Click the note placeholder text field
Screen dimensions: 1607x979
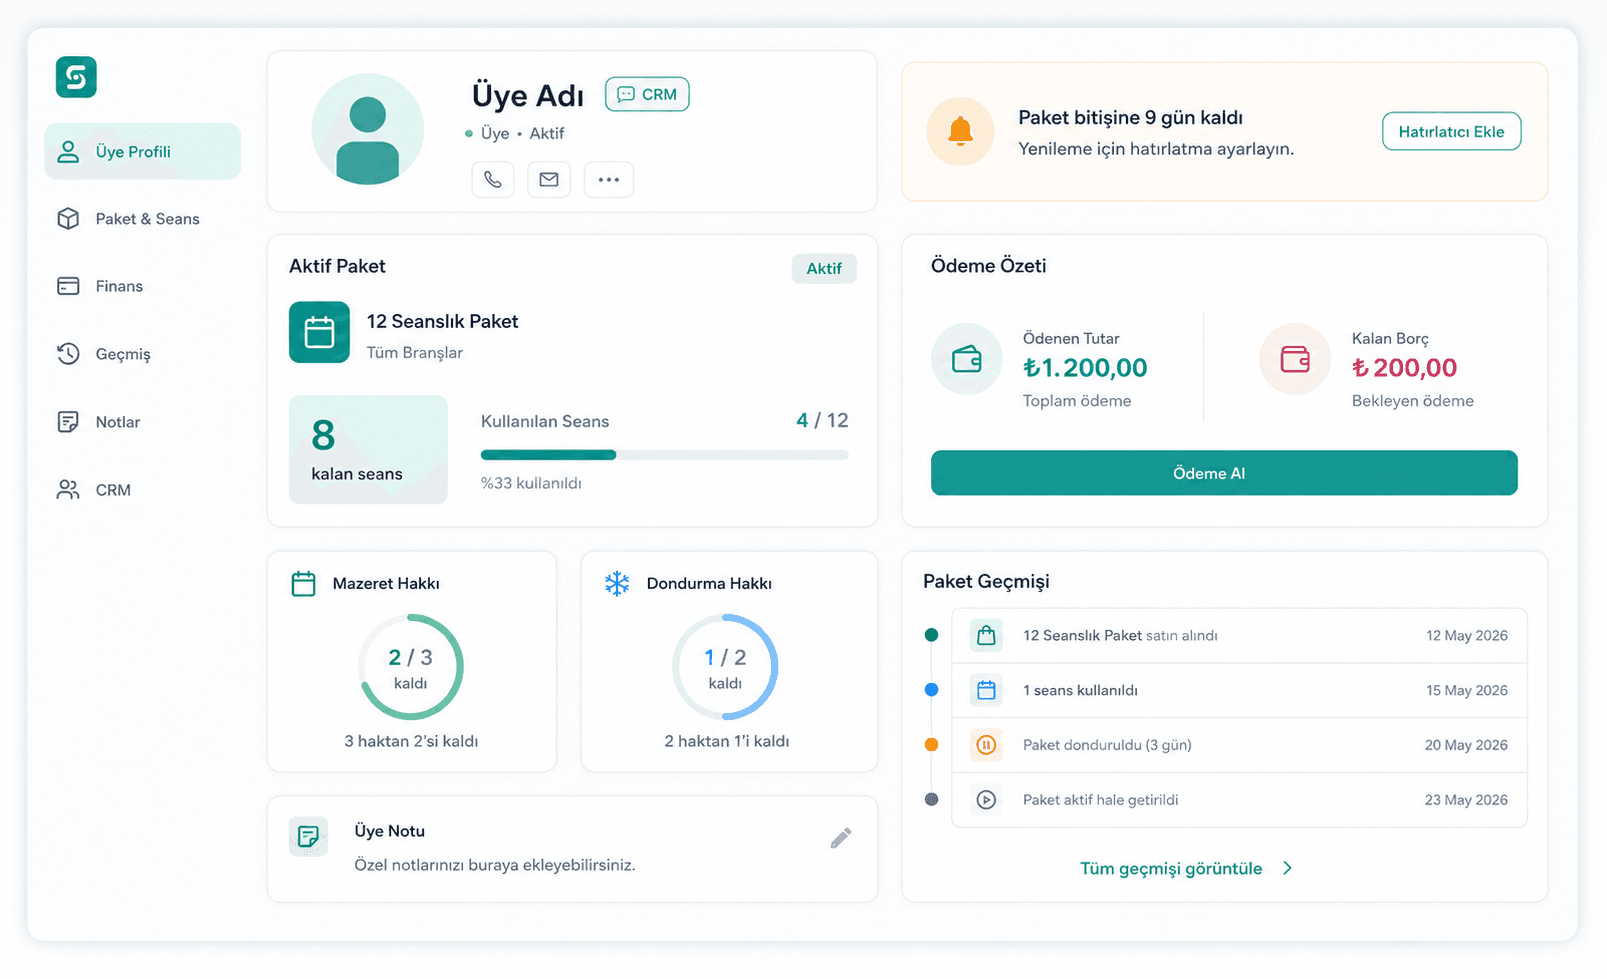pos(495,865)
